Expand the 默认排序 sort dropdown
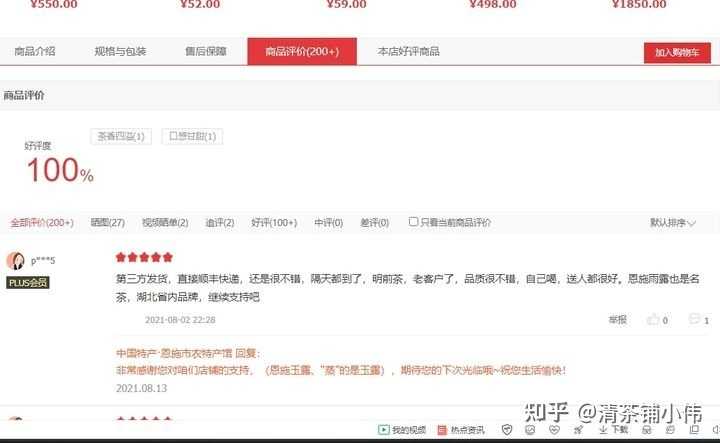 (x=673, y=223)
